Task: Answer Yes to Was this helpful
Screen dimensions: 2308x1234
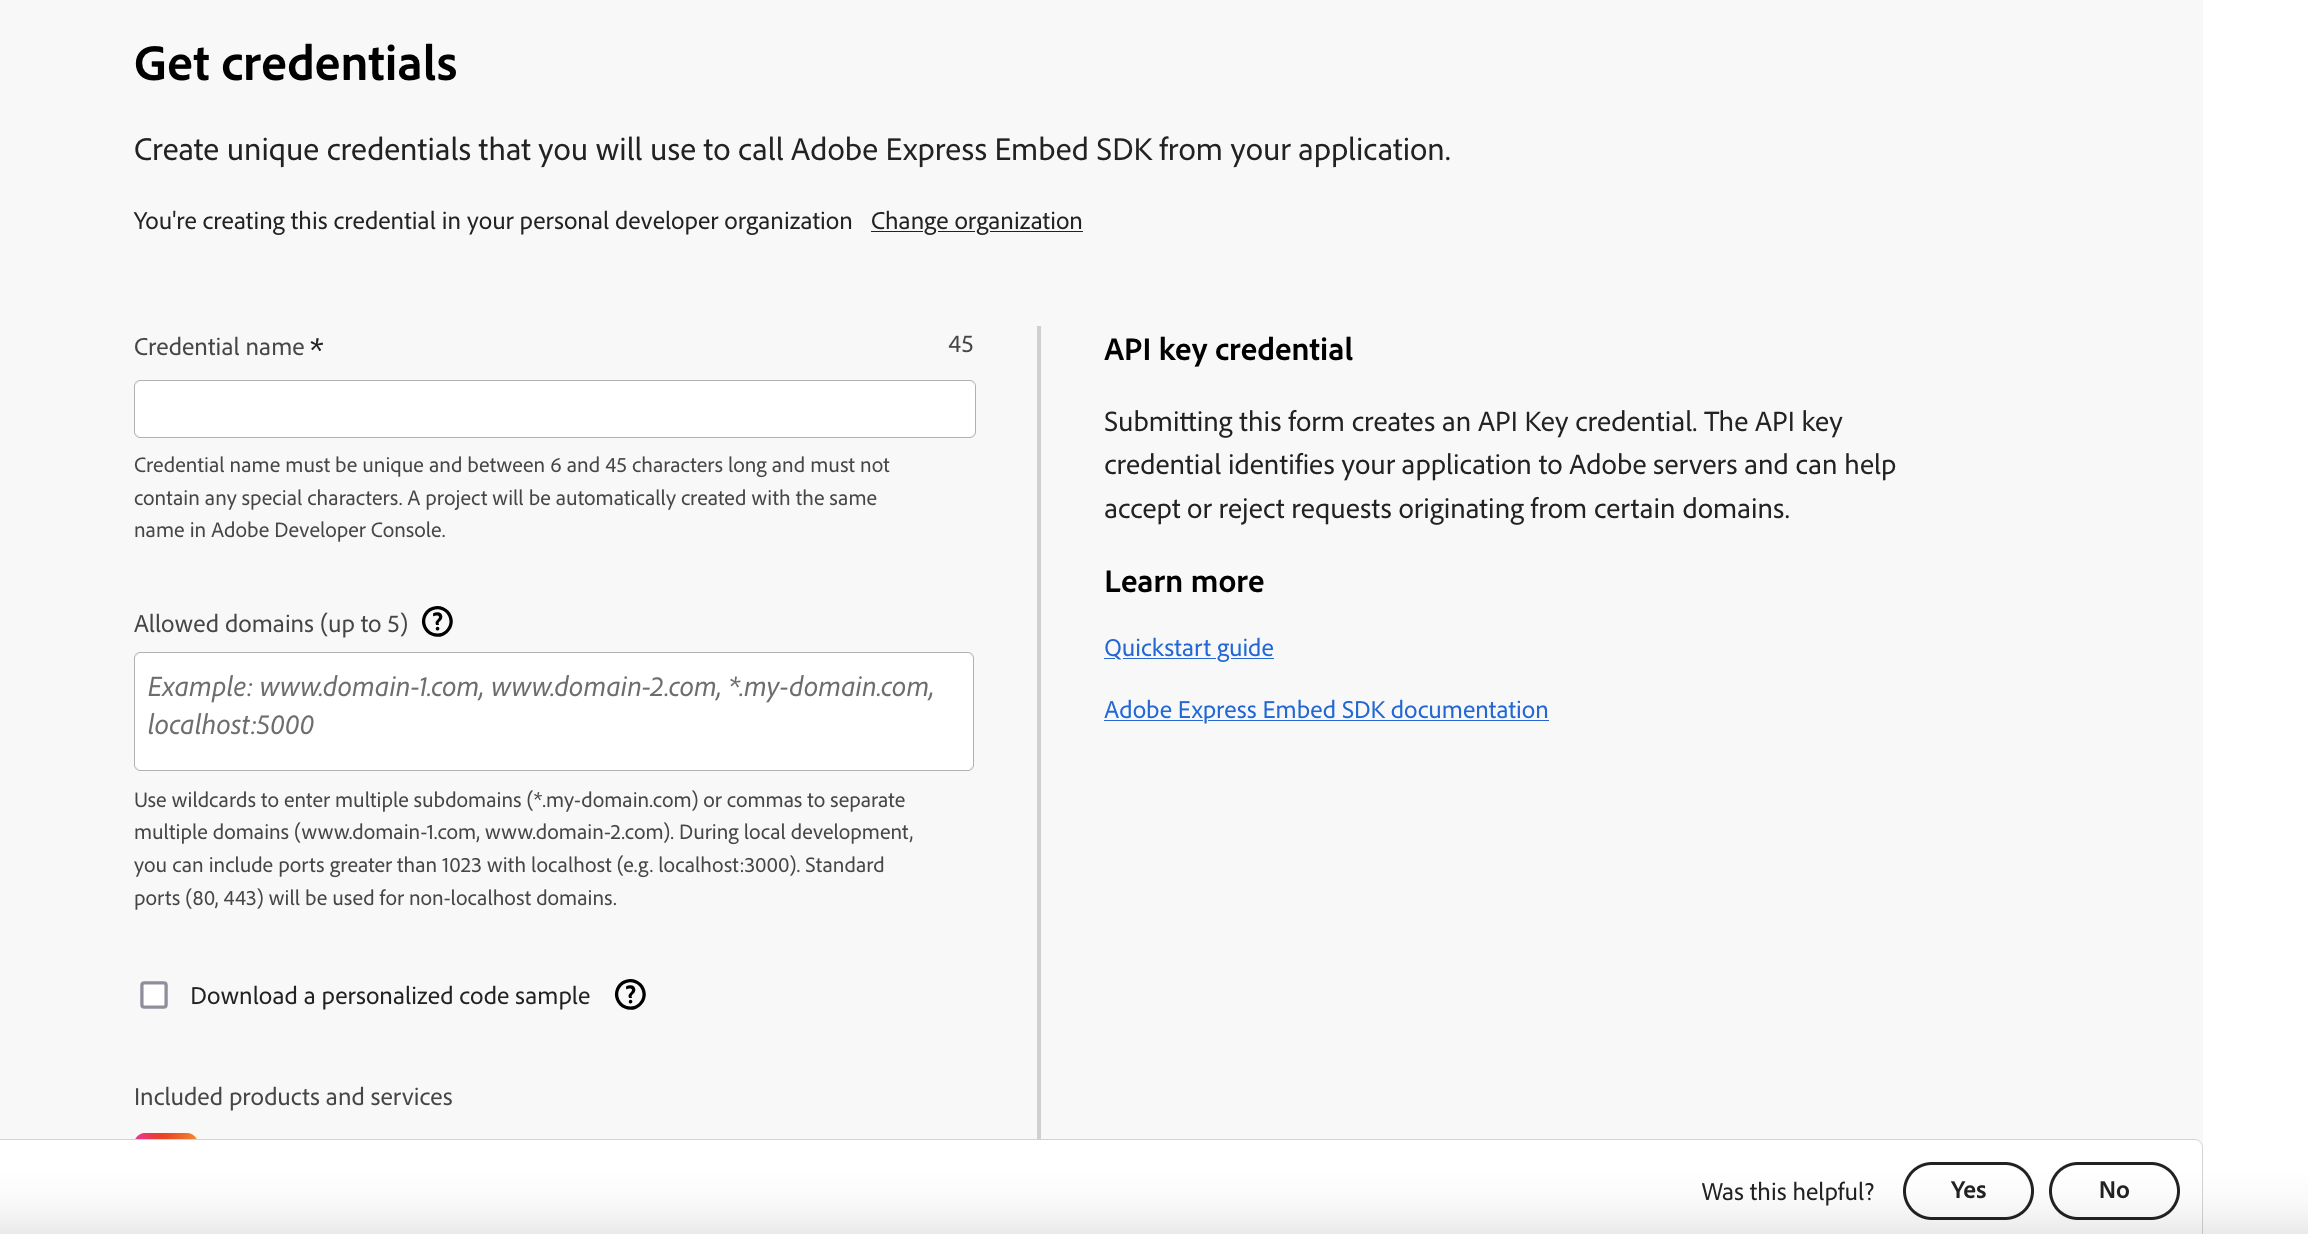Action: (x=1968, y=1190)
